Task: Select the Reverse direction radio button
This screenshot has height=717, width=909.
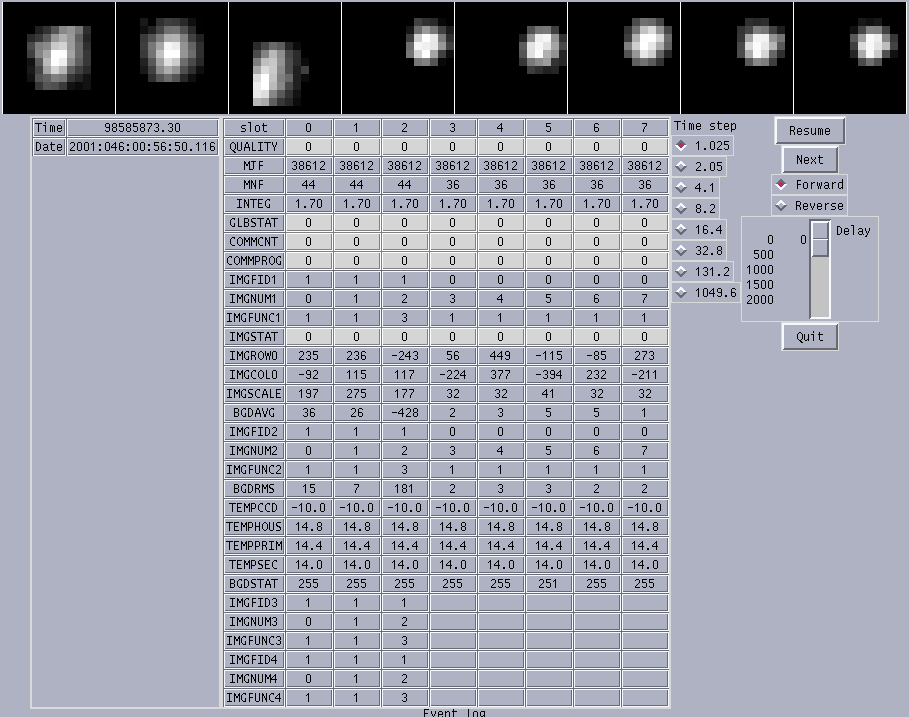Action: click(x=809, y=206)
